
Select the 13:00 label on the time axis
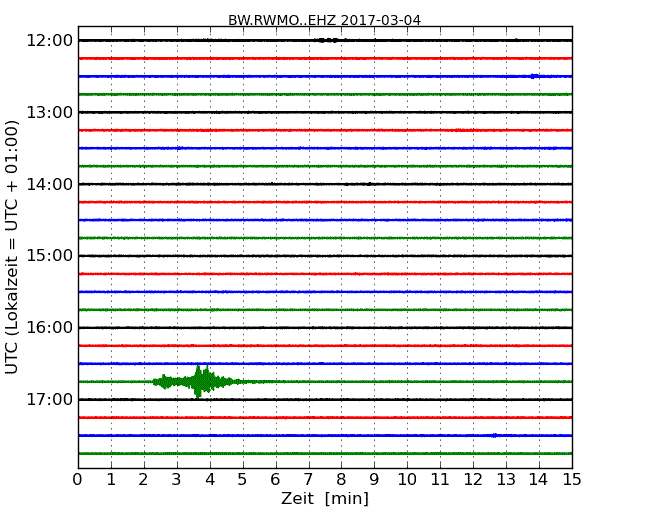pyautogui.click(x=49, y=112)
